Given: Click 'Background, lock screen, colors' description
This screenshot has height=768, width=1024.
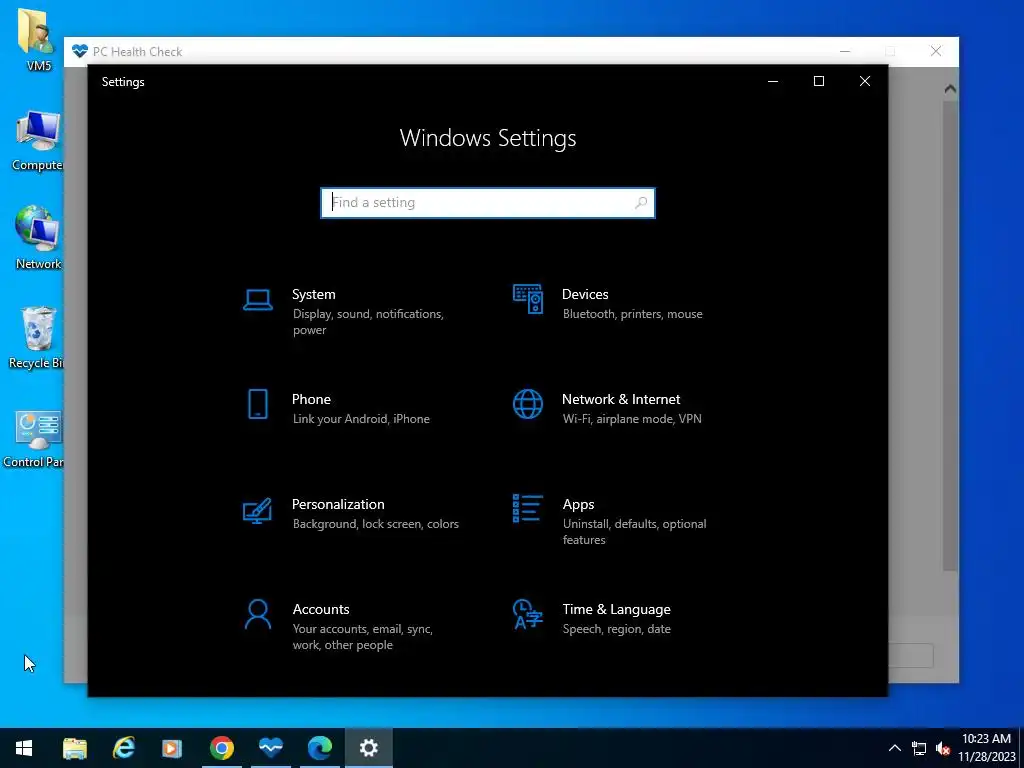Looking at the screenshot, I should pos(376,524).
